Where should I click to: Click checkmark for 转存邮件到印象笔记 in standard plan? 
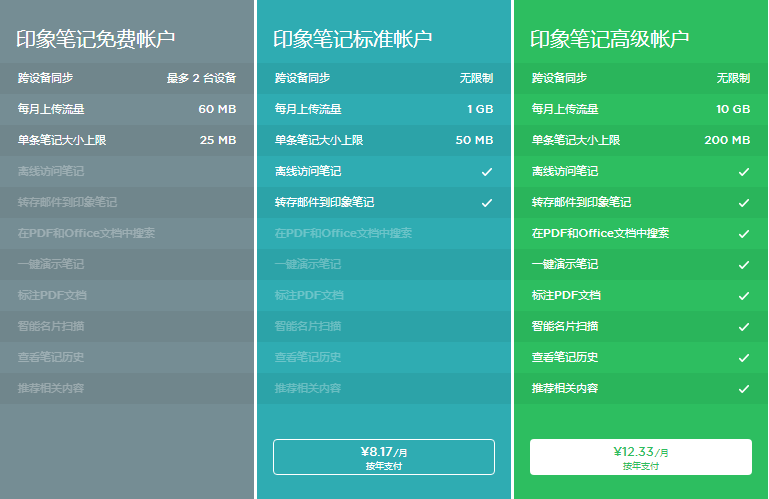(x=487, y=203)
